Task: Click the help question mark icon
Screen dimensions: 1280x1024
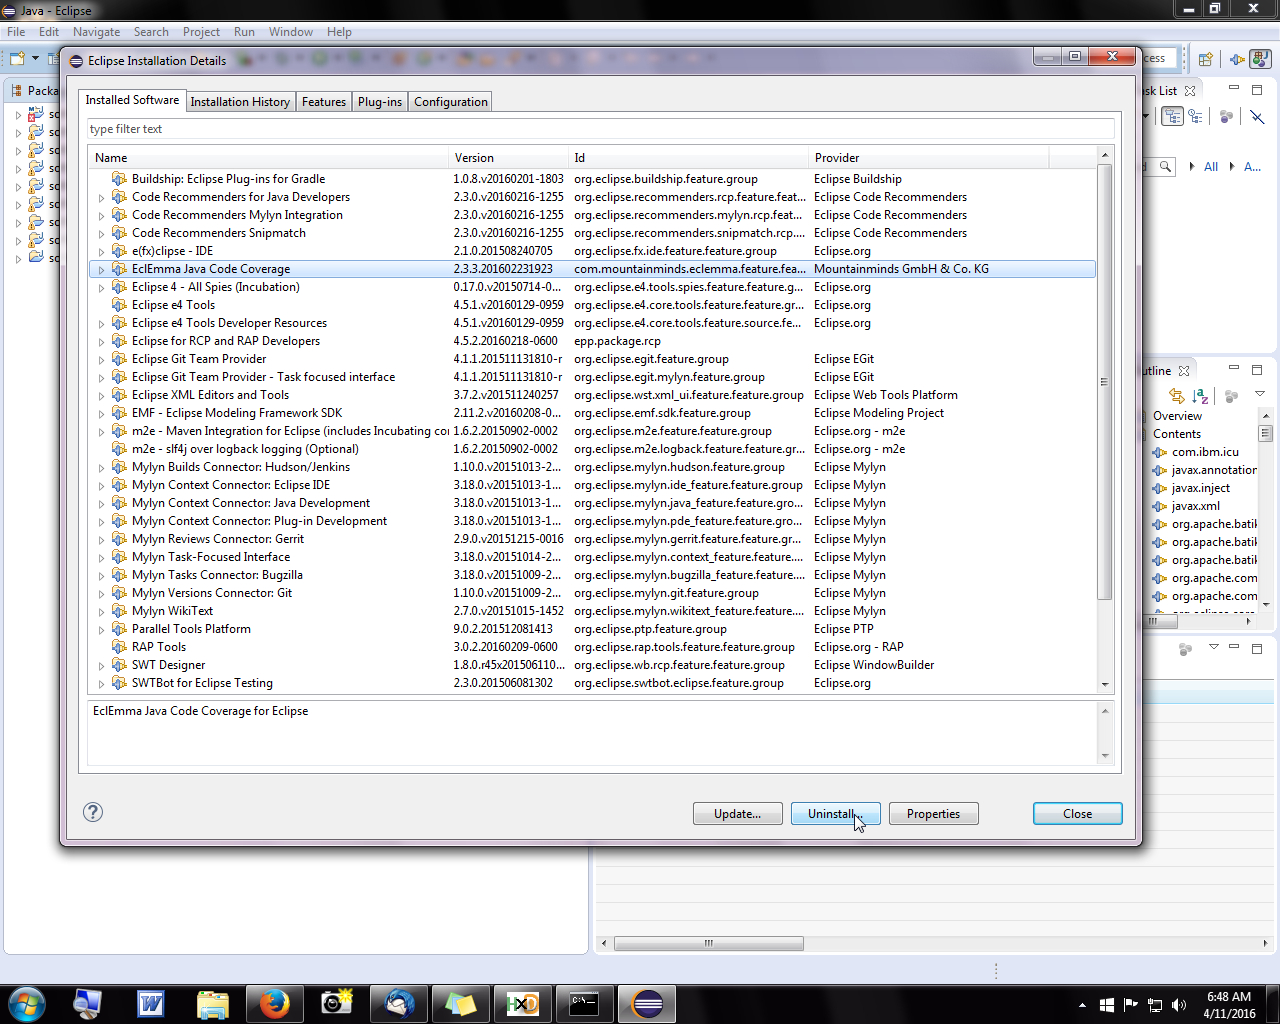Action: [93, 812]
